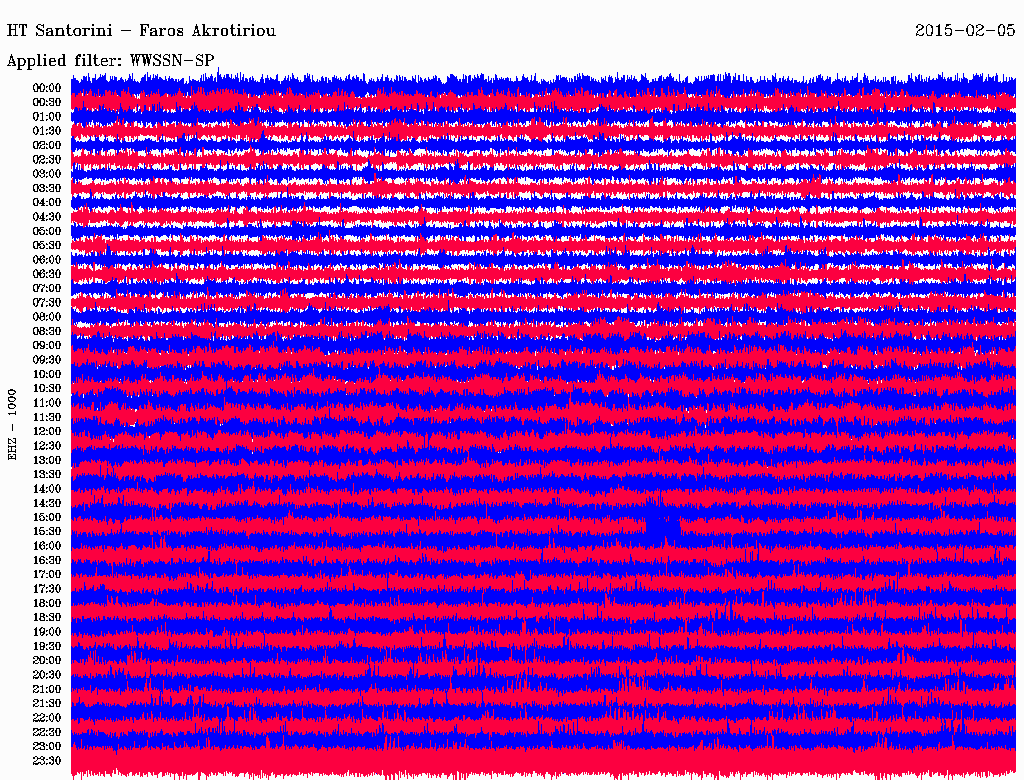
Task: Click the date label 2015-02-05
Action: (965, 30)
